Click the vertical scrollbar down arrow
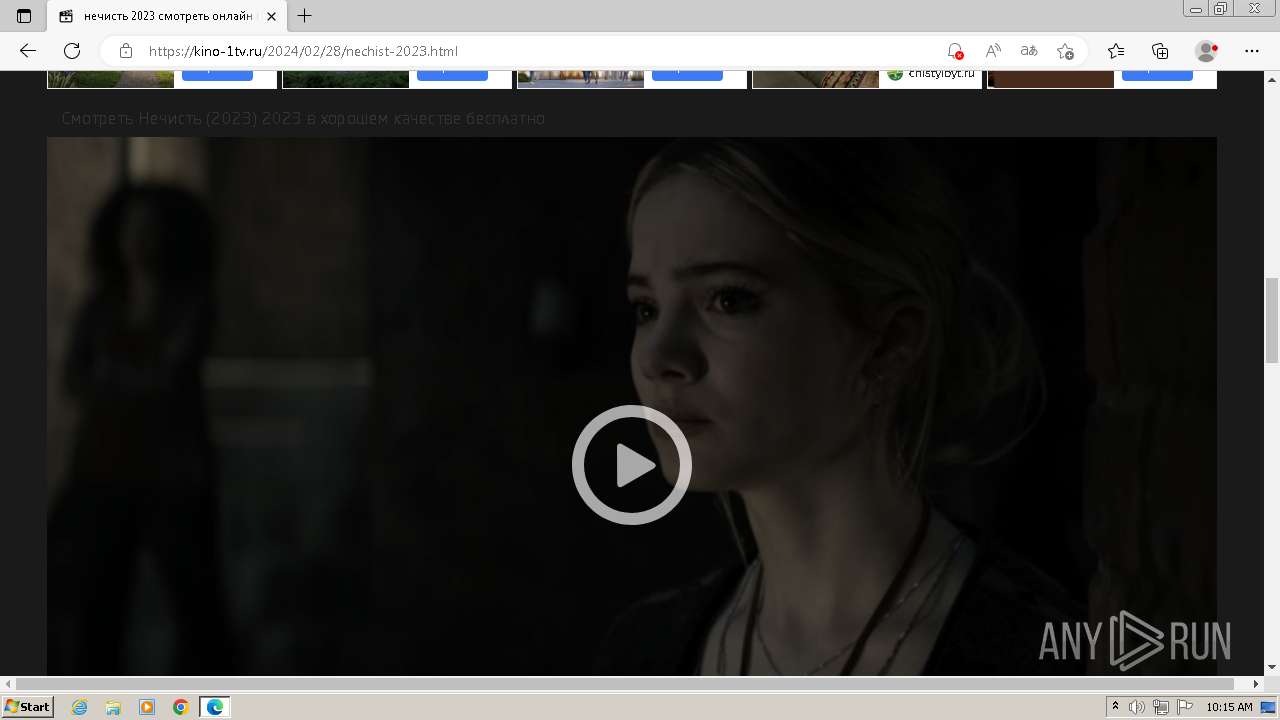The width and height of the screenshot is (1280, 720). [1272, 667]
